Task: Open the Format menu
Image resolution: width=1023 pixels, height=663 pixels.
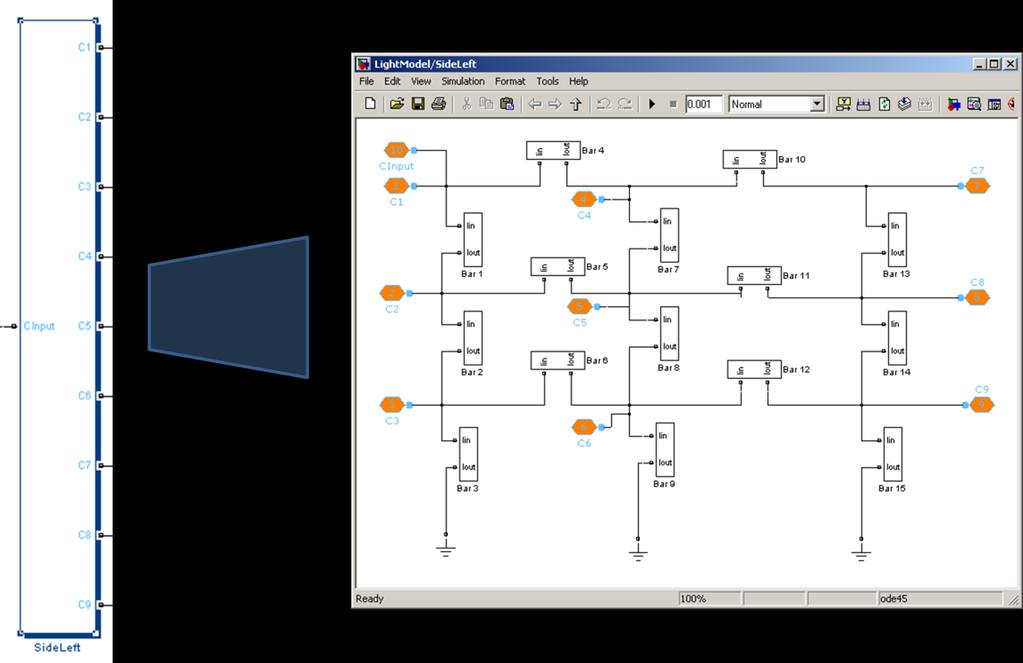Action: 510,81
